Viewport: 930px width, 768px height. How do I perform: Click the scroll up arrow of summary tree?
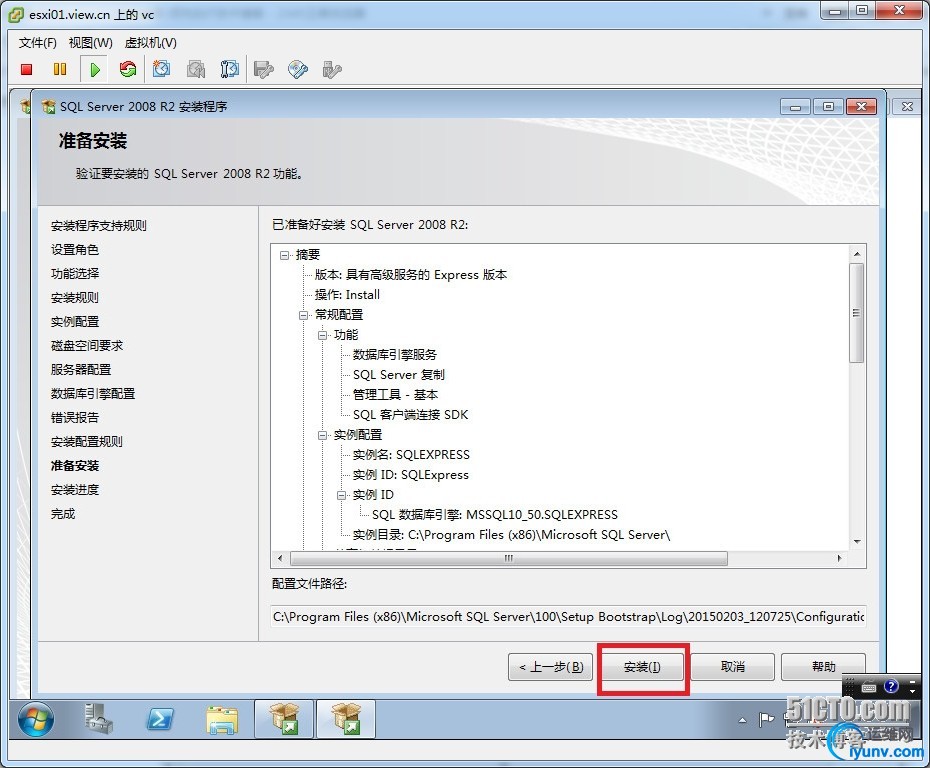point(856,254)
